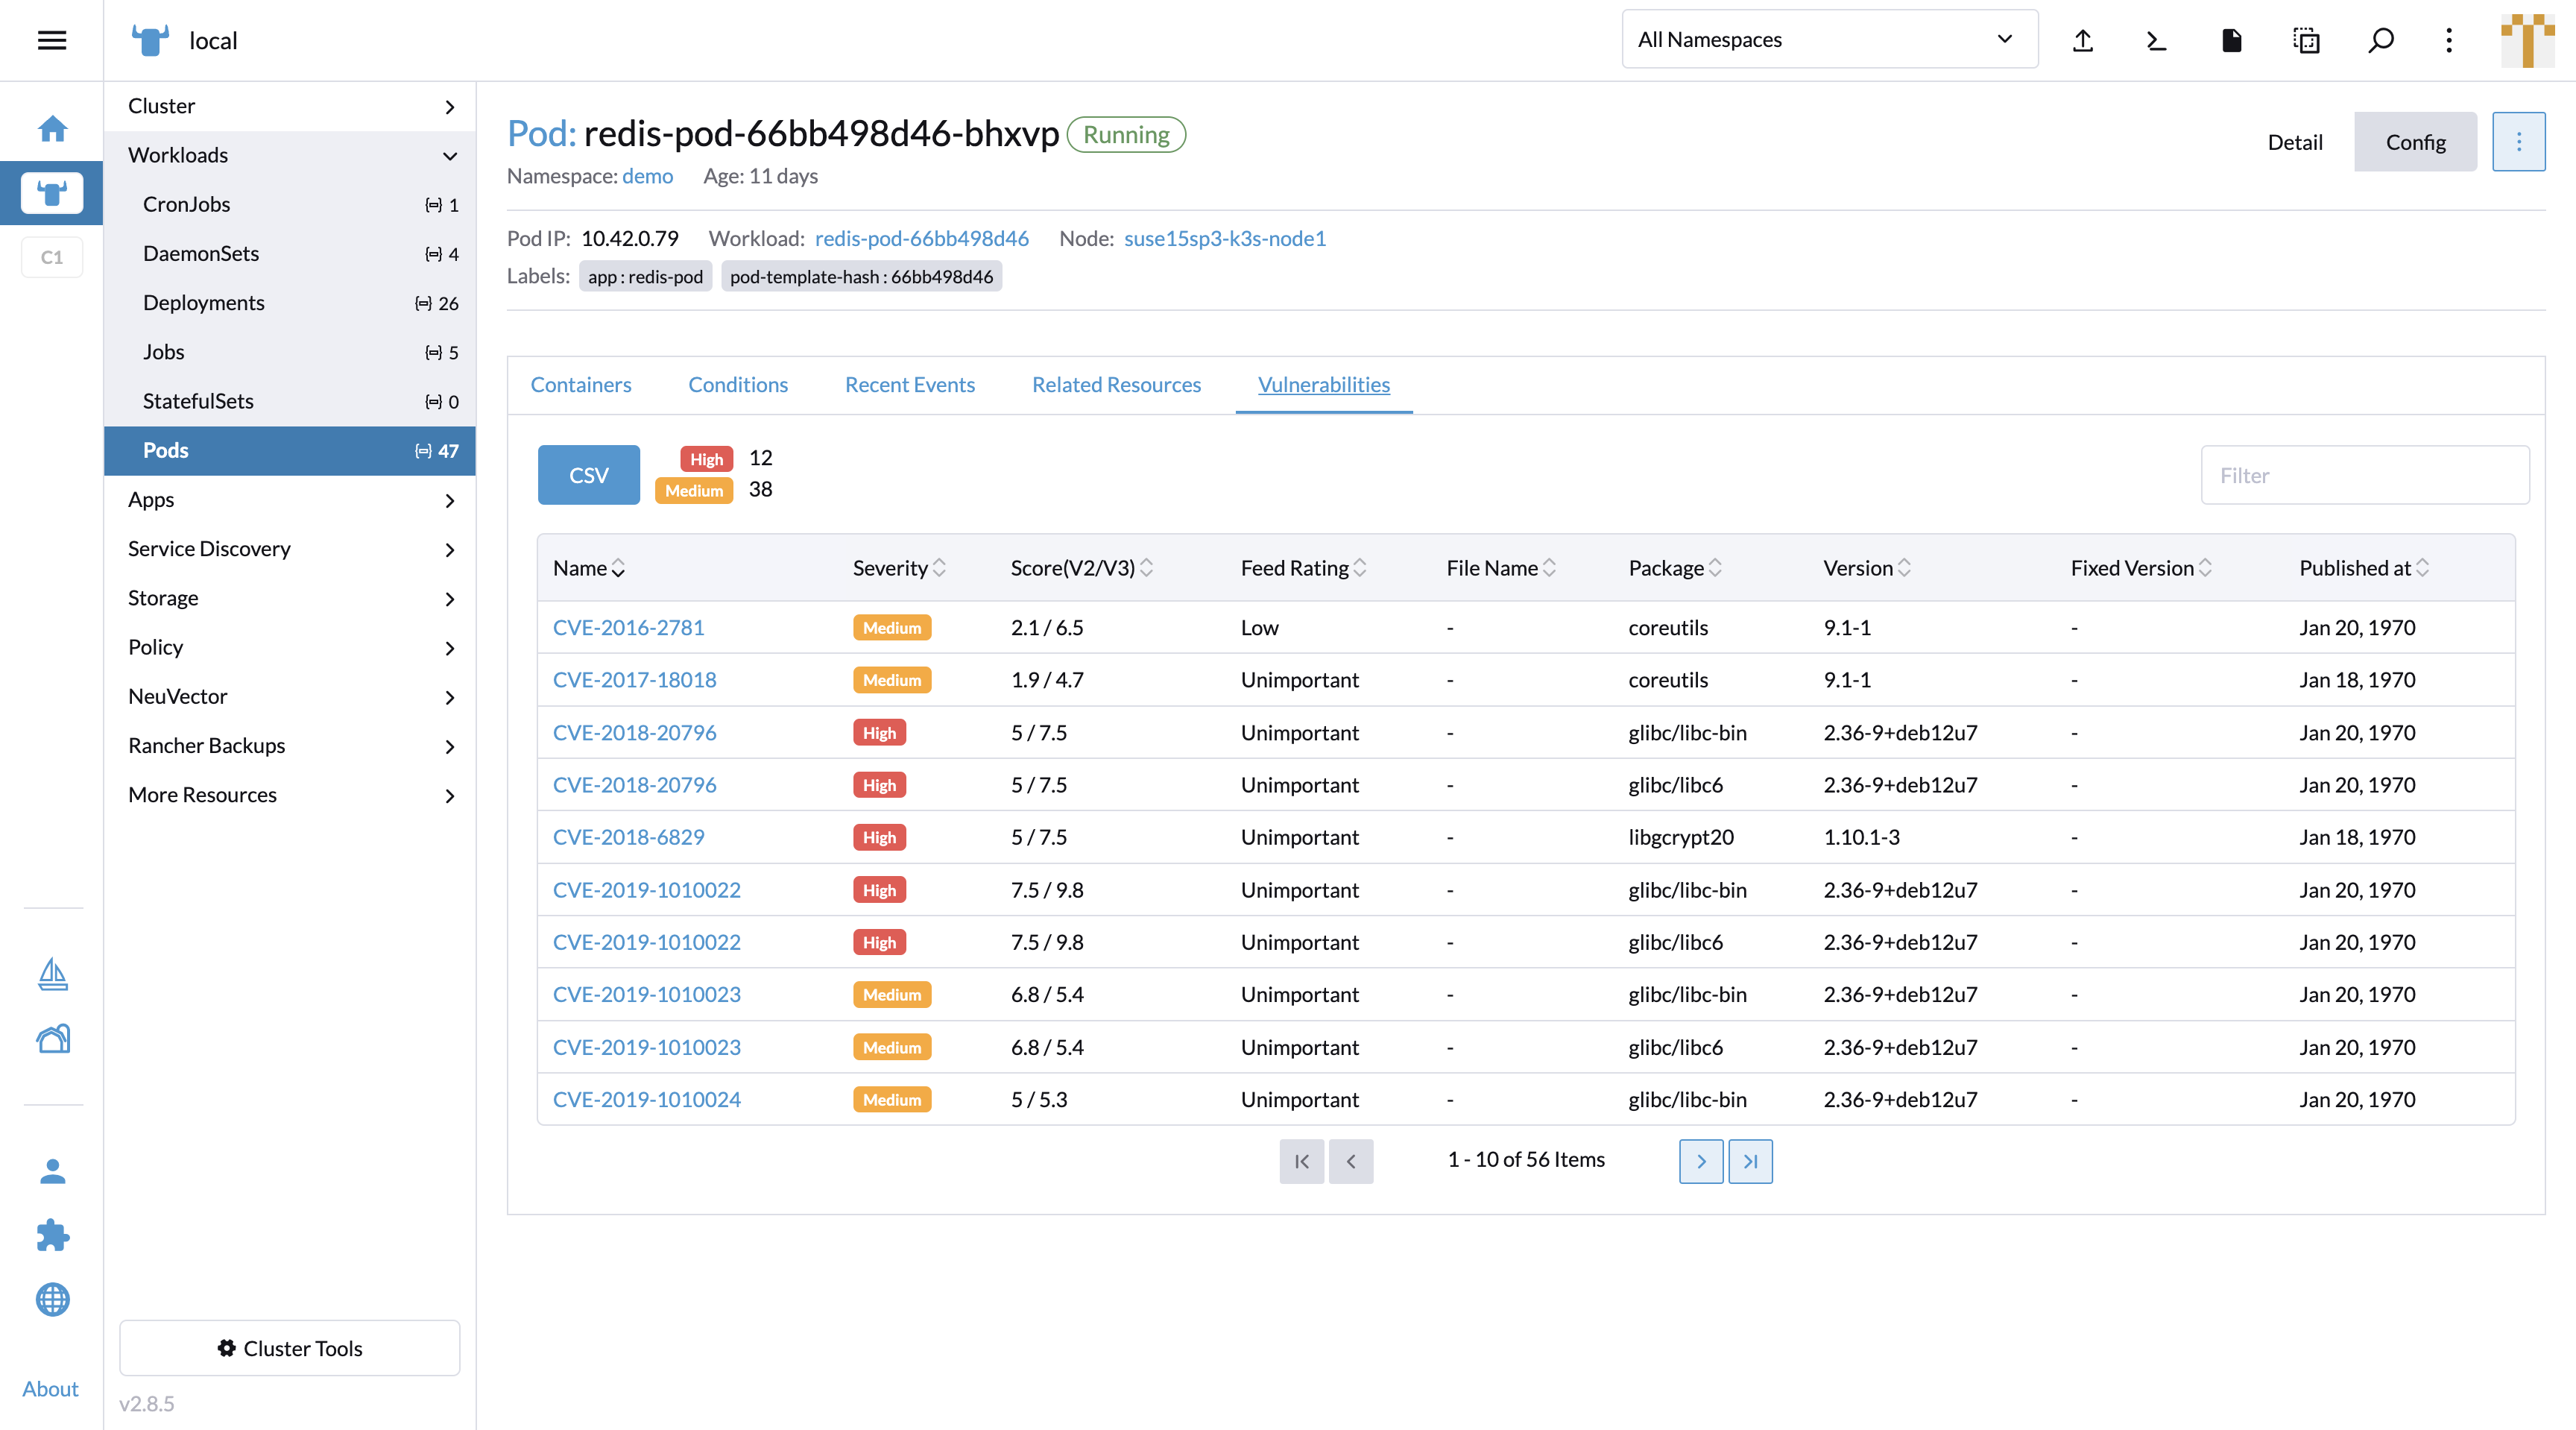Download KubeConfig file icon

(x=2231, y=40)
